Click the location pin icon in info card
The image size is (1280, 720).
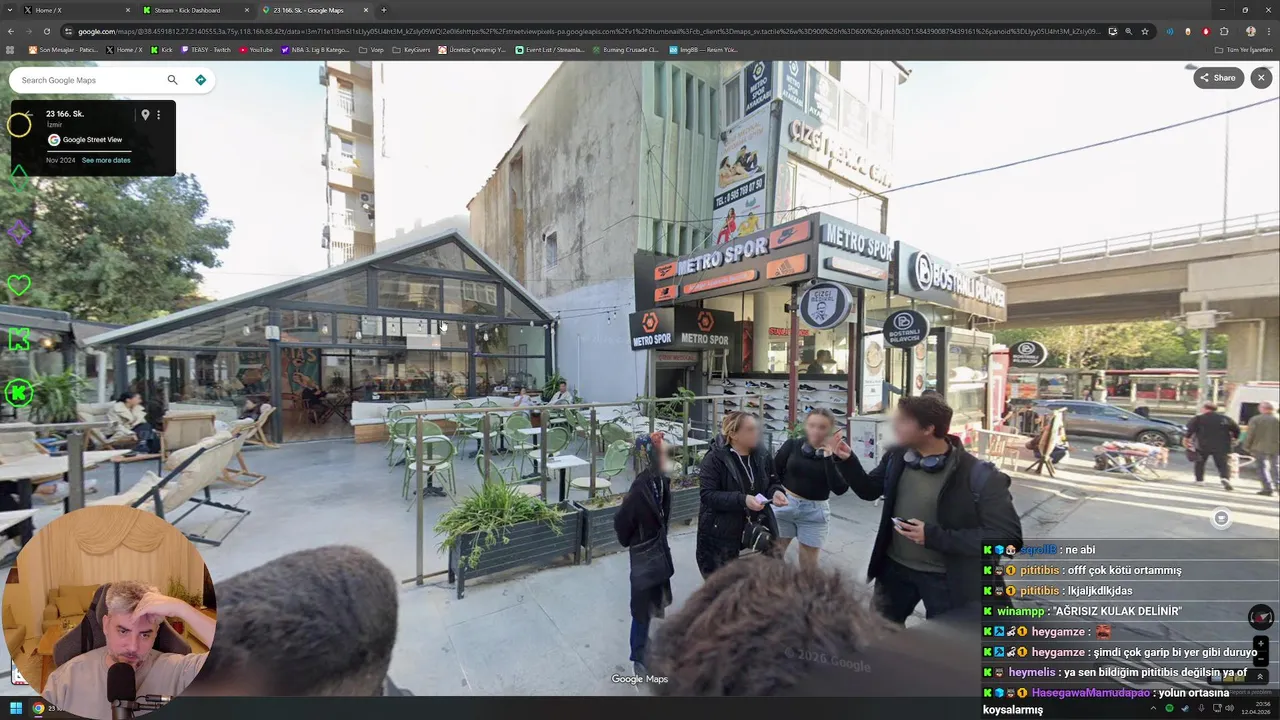[145, 114]
